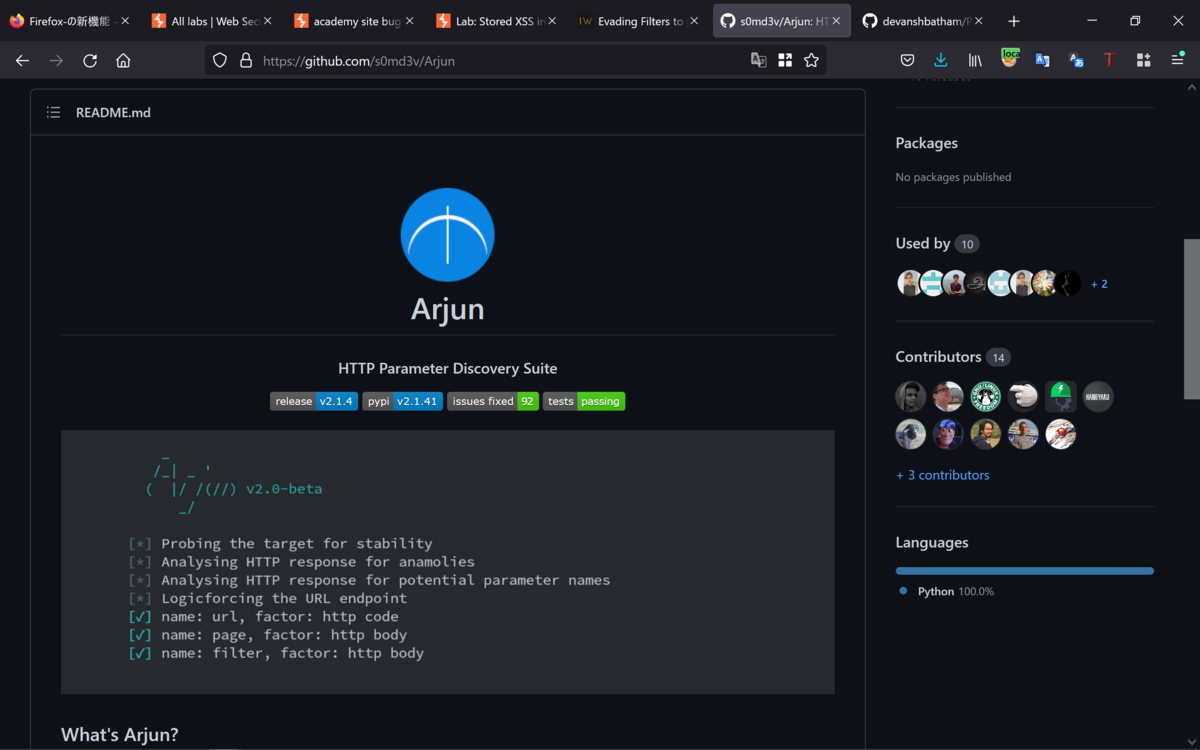This screenshot has height=750, width=1200.
Task: Reload the current page
Action: click(x=90, y=60)
